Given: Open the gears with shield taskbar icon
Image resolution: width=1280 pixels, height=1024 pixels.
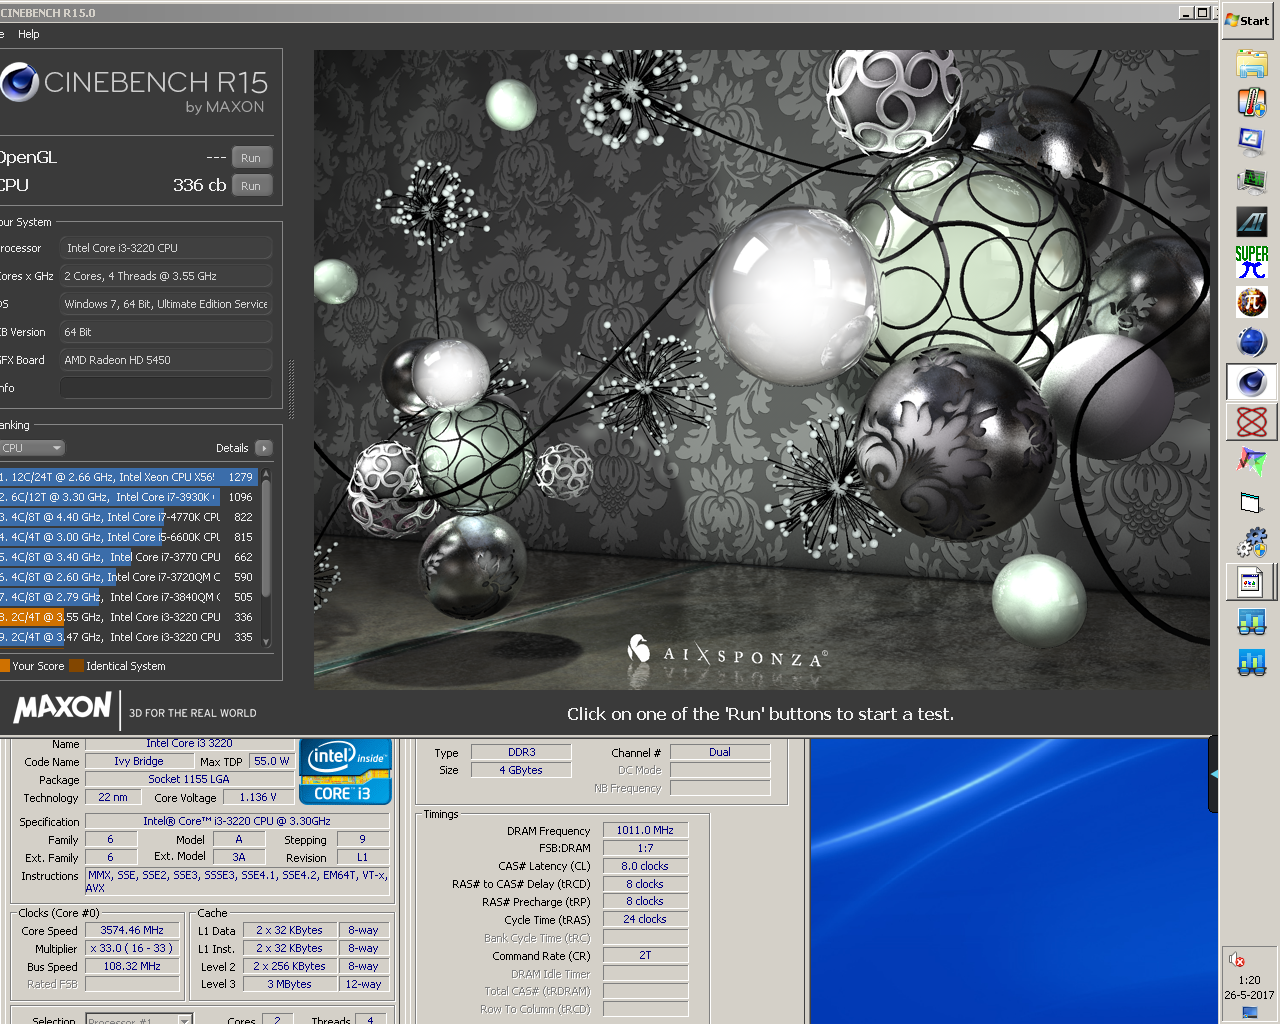Looking at the screenshot, I should 1251,541.
